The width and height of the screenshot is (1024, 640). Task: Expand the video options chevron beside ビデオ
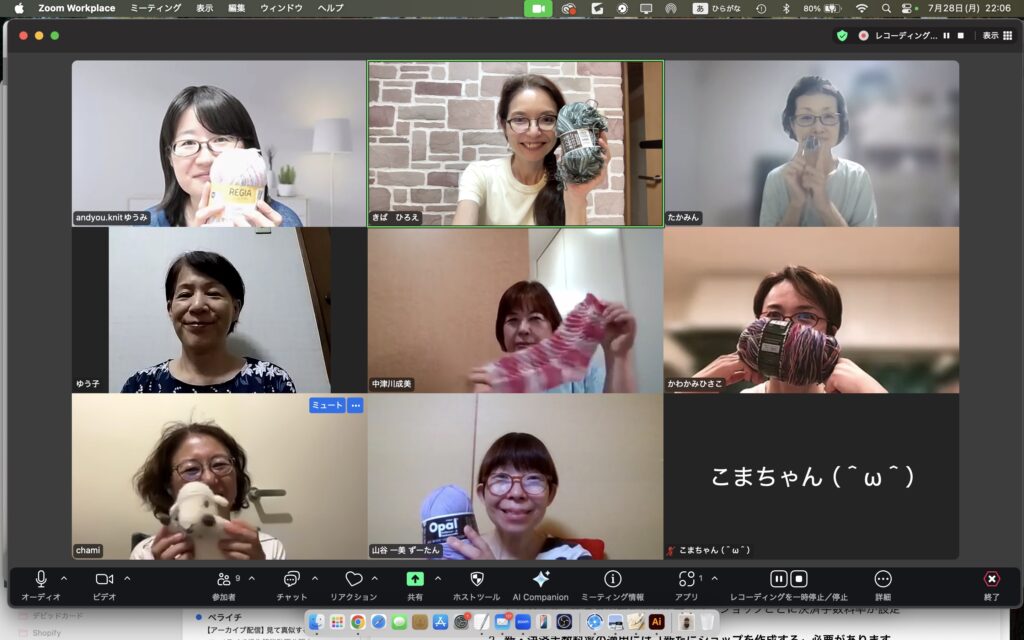coord(127,578)
